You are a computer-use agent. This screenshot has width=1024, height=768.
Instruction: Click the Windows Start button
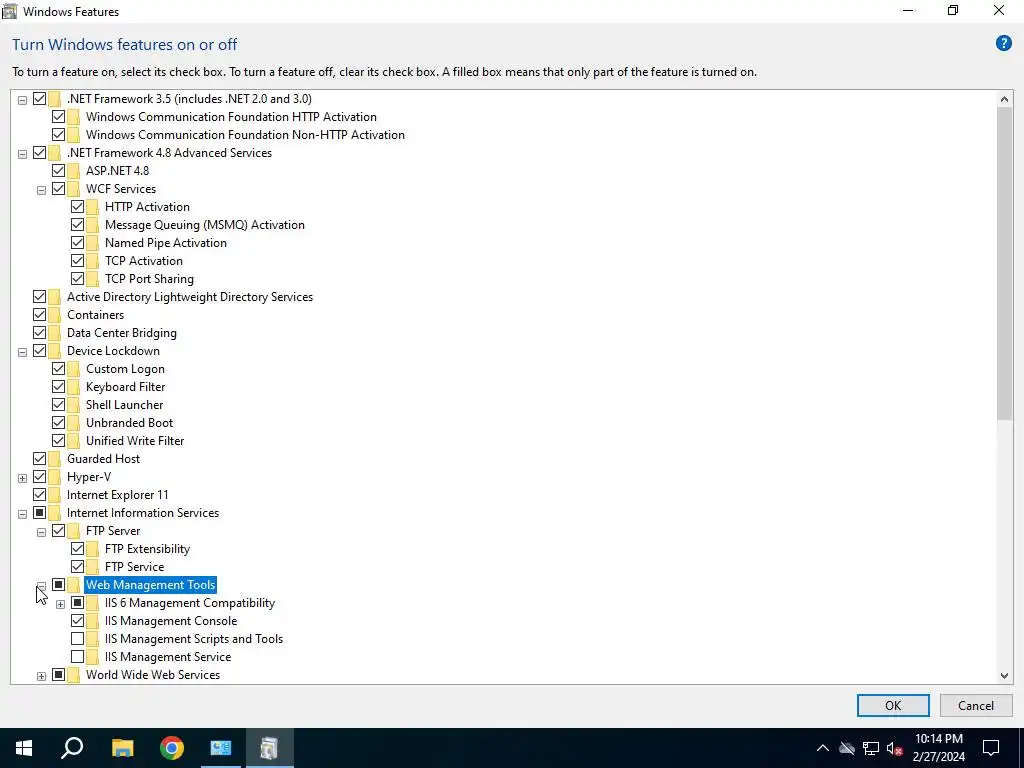pyautogui.click(x=24, y=748)
